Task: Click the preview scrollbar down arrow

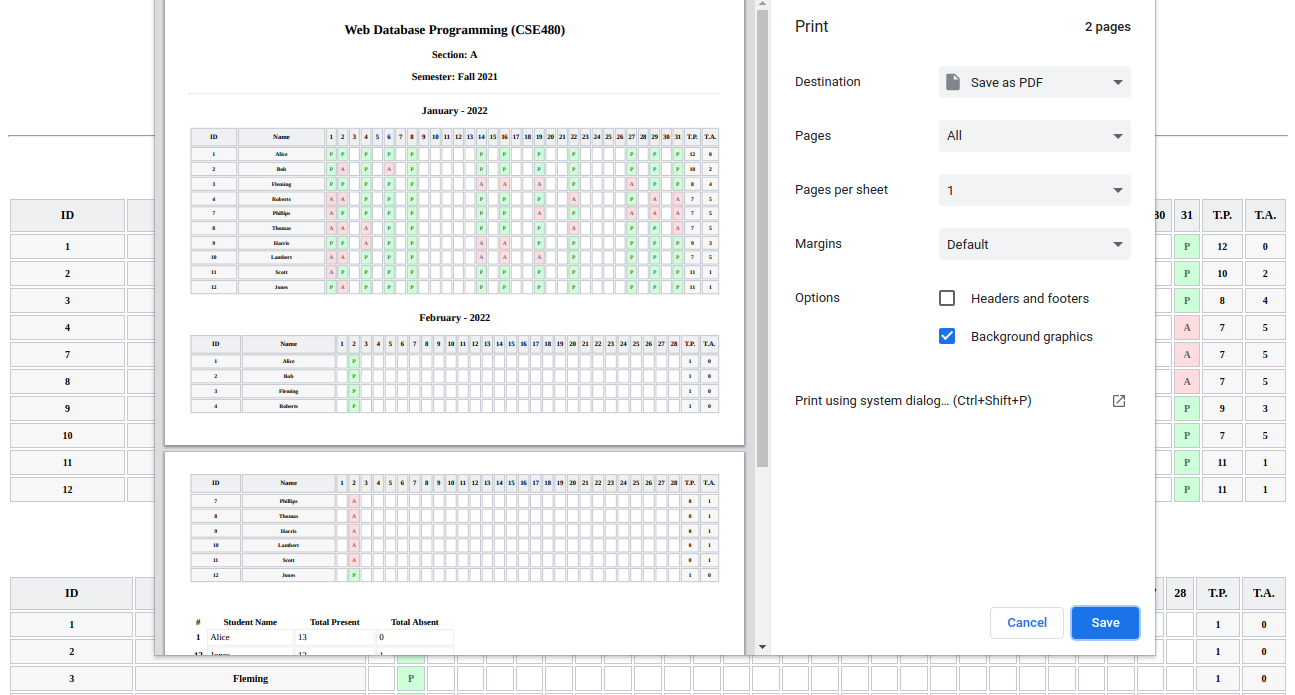Action: pos(763,647)
